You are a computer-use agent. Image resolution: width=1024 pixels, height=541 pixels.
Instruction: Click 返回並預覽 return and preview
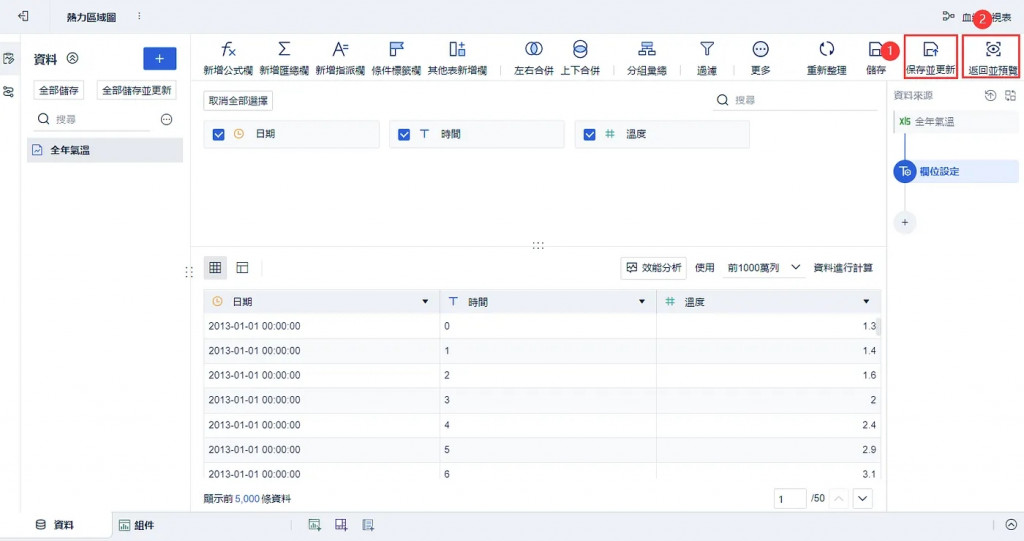tap(993, 58)
